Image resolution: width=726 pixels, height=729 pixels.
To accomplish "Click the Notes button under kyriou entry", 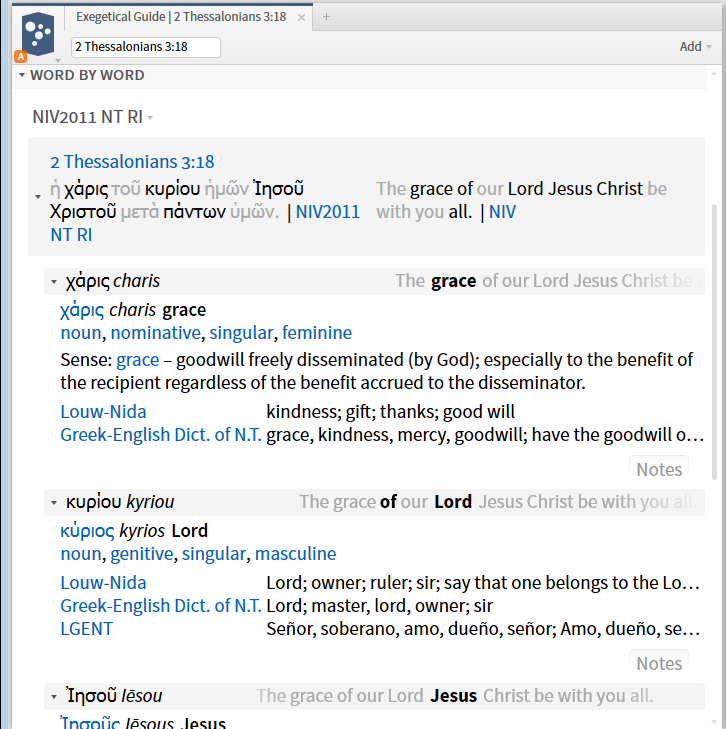I will point(659,663).
